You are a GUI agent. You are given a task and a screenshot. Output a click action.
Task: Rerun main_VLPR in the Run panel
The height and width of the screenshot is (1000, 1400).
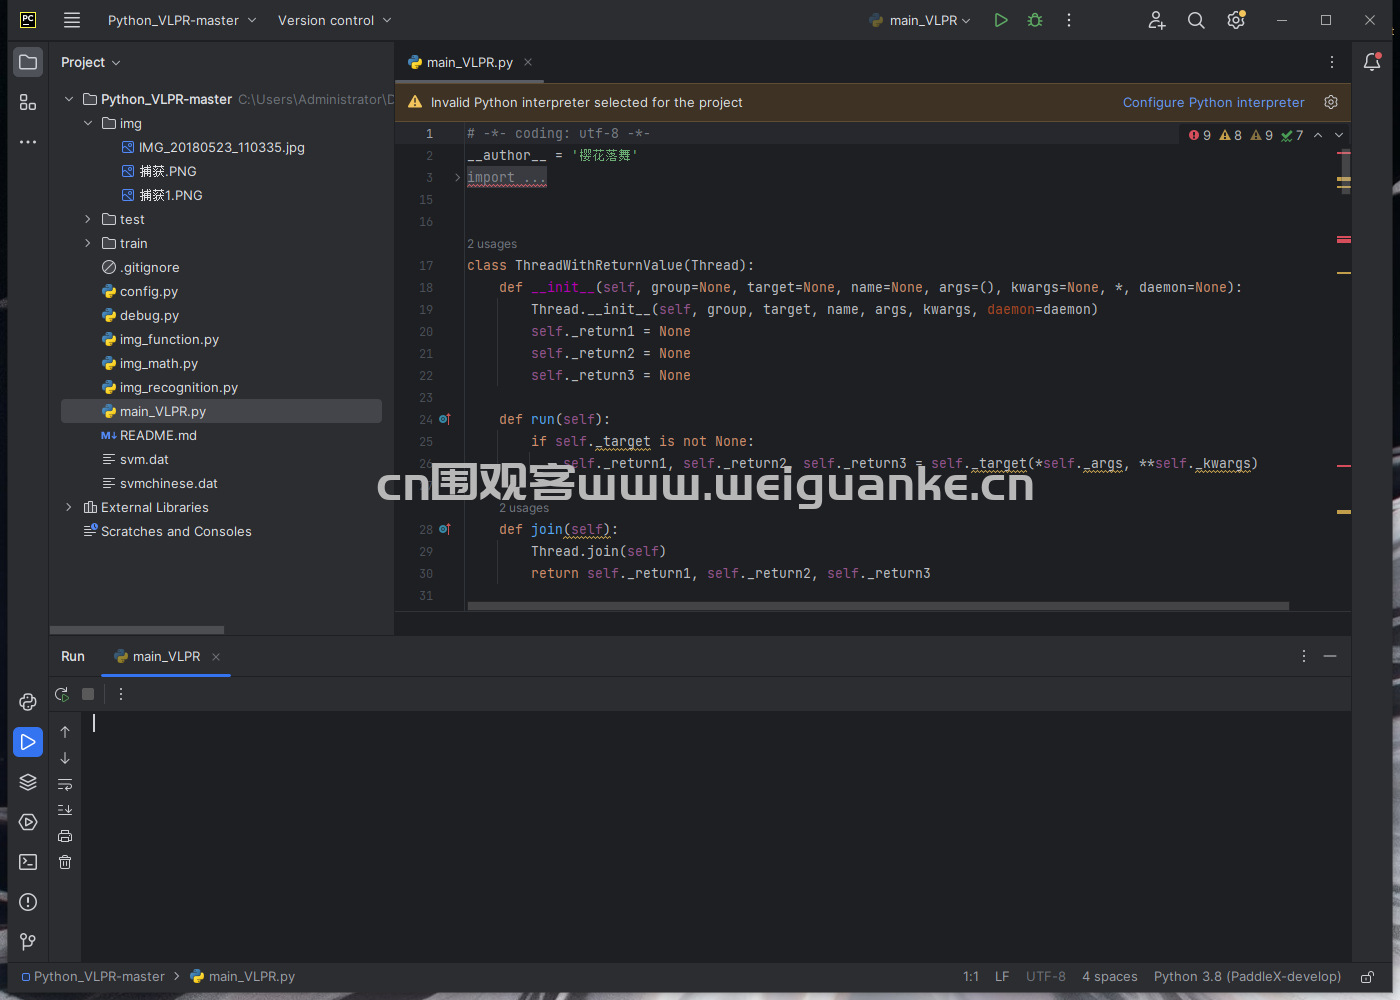[x=62, y=694]
